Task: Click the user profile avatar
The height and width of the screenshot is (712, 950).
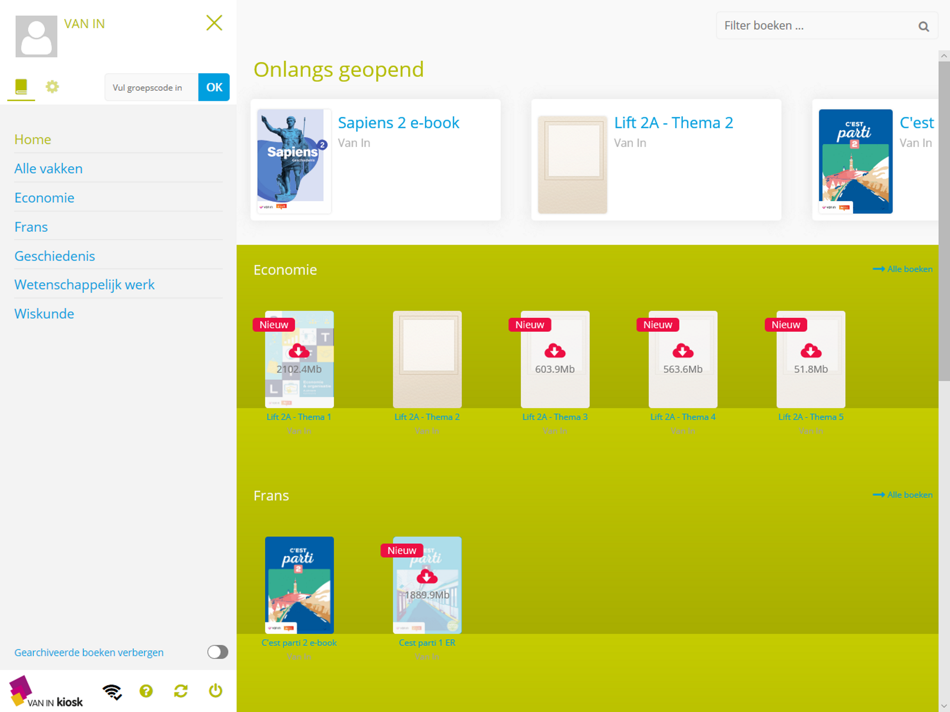Action: 36,36
